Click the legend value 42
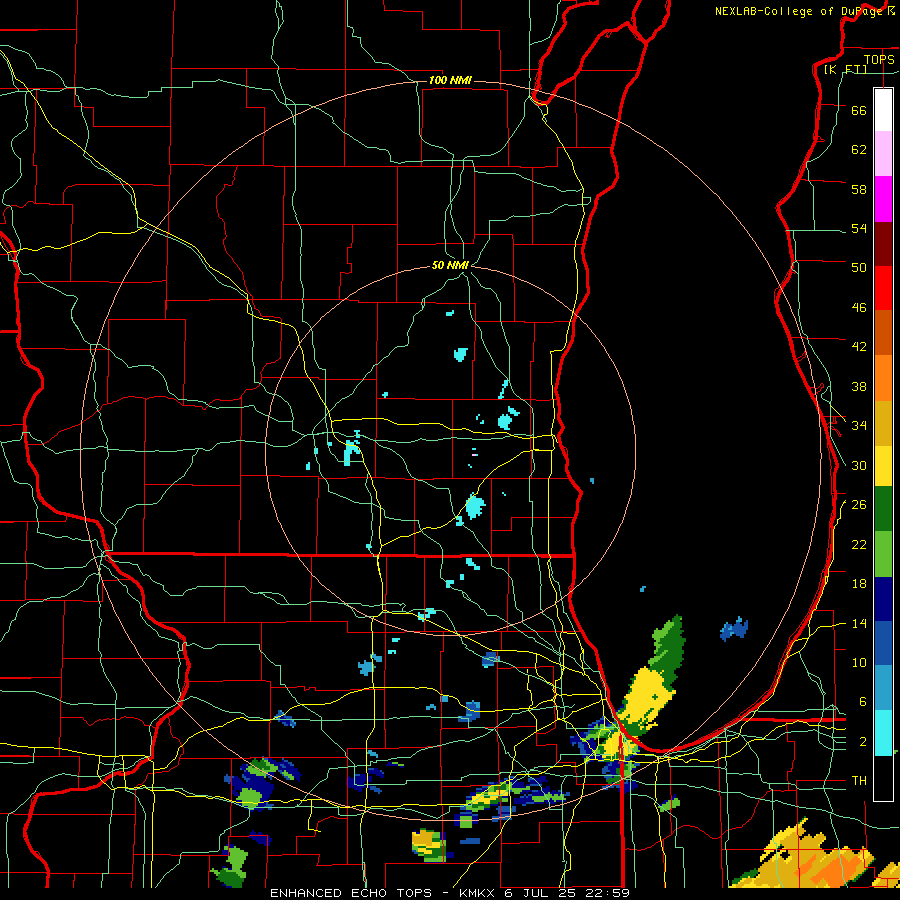Screen dimensions: 900x900 click(859, 346)
